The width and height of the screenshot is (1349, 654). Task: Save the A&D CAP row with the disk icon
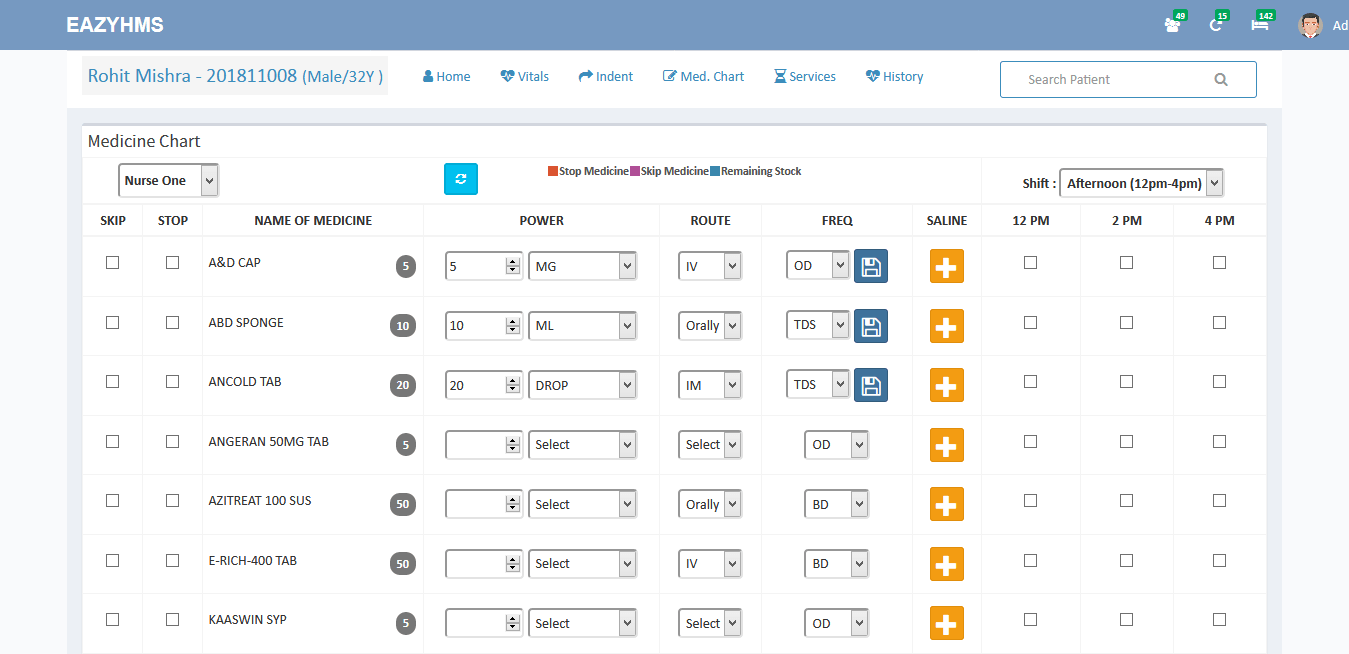[x=870, y=266]
